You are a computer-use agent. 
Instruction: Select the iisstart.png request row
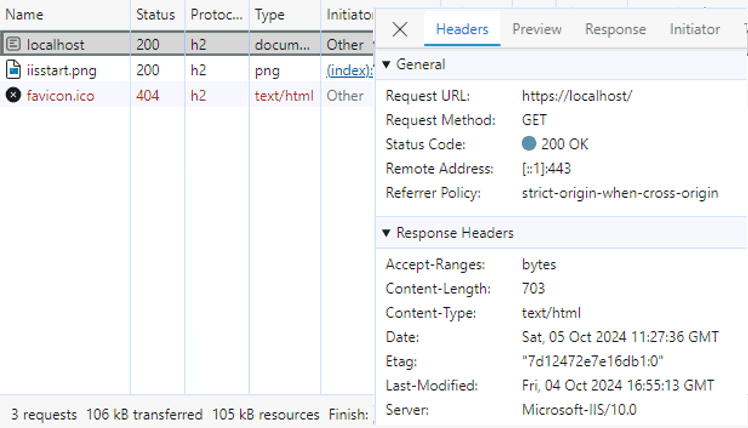tap(187, 70)
